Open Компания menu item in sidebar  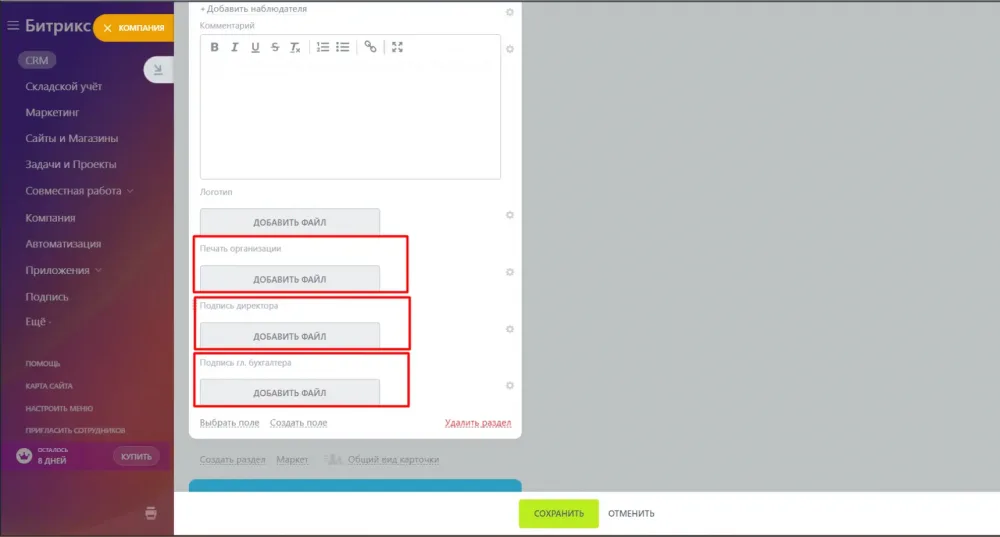(x=50, y=218)
